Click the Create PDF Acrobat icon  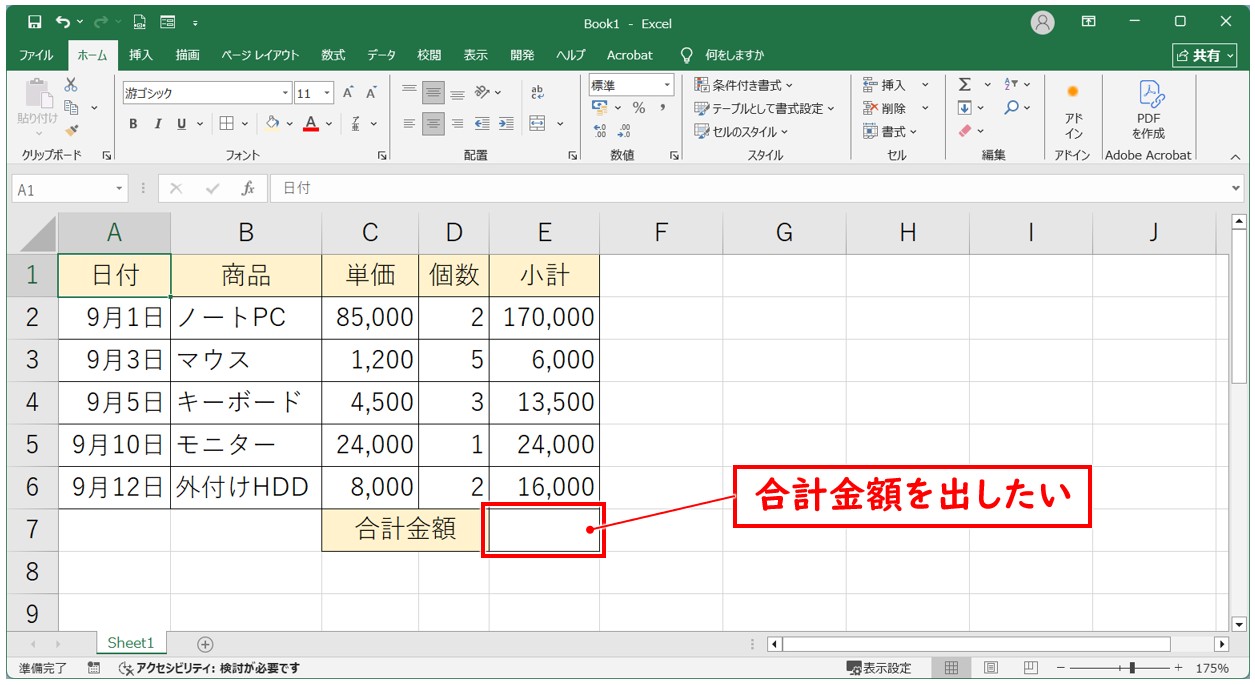pos(1148,108)
